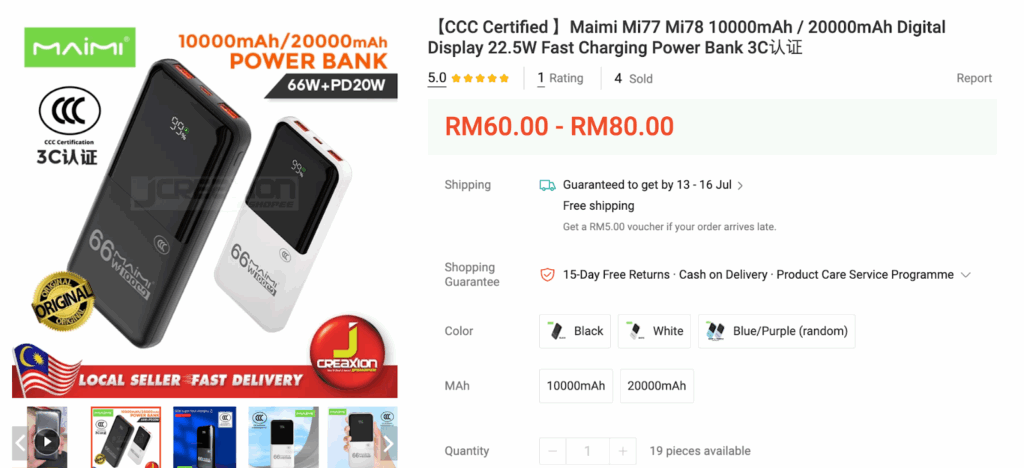Click the previous thumbnail arrow
The width and height of the screenshot is (1024, 468).
pos(20,444)
